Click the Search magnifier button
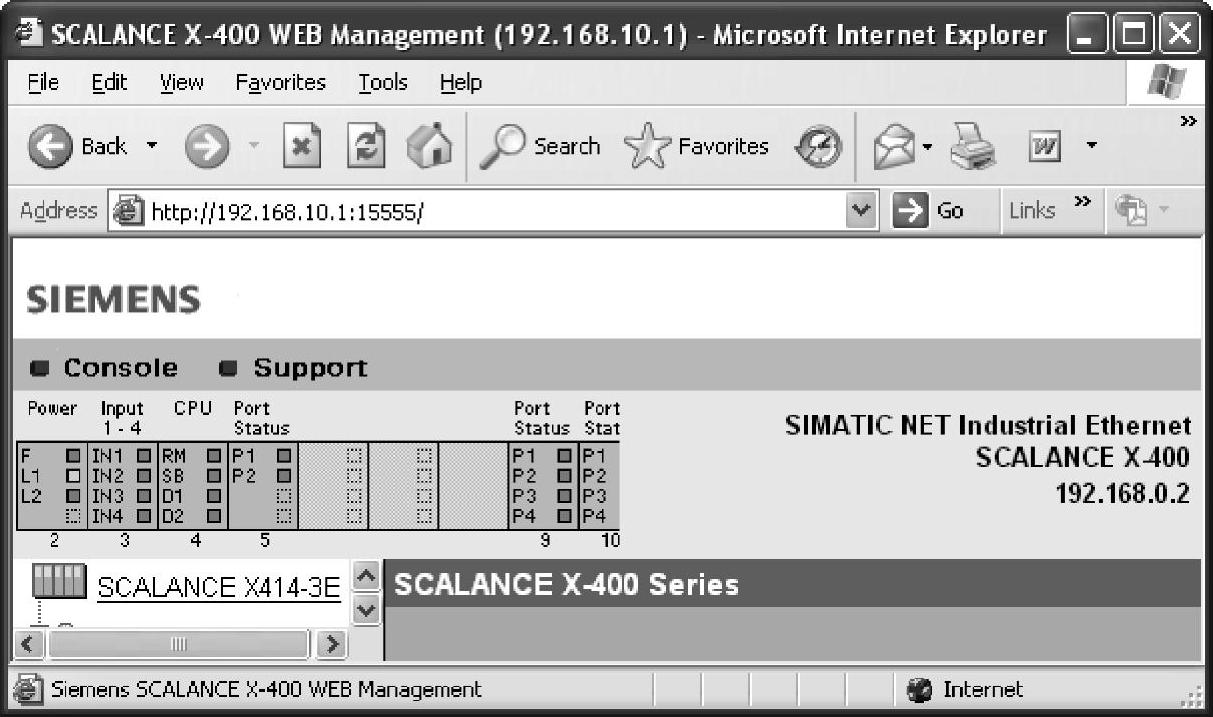Screen dimensions: 1213x717 pos(540,147)
